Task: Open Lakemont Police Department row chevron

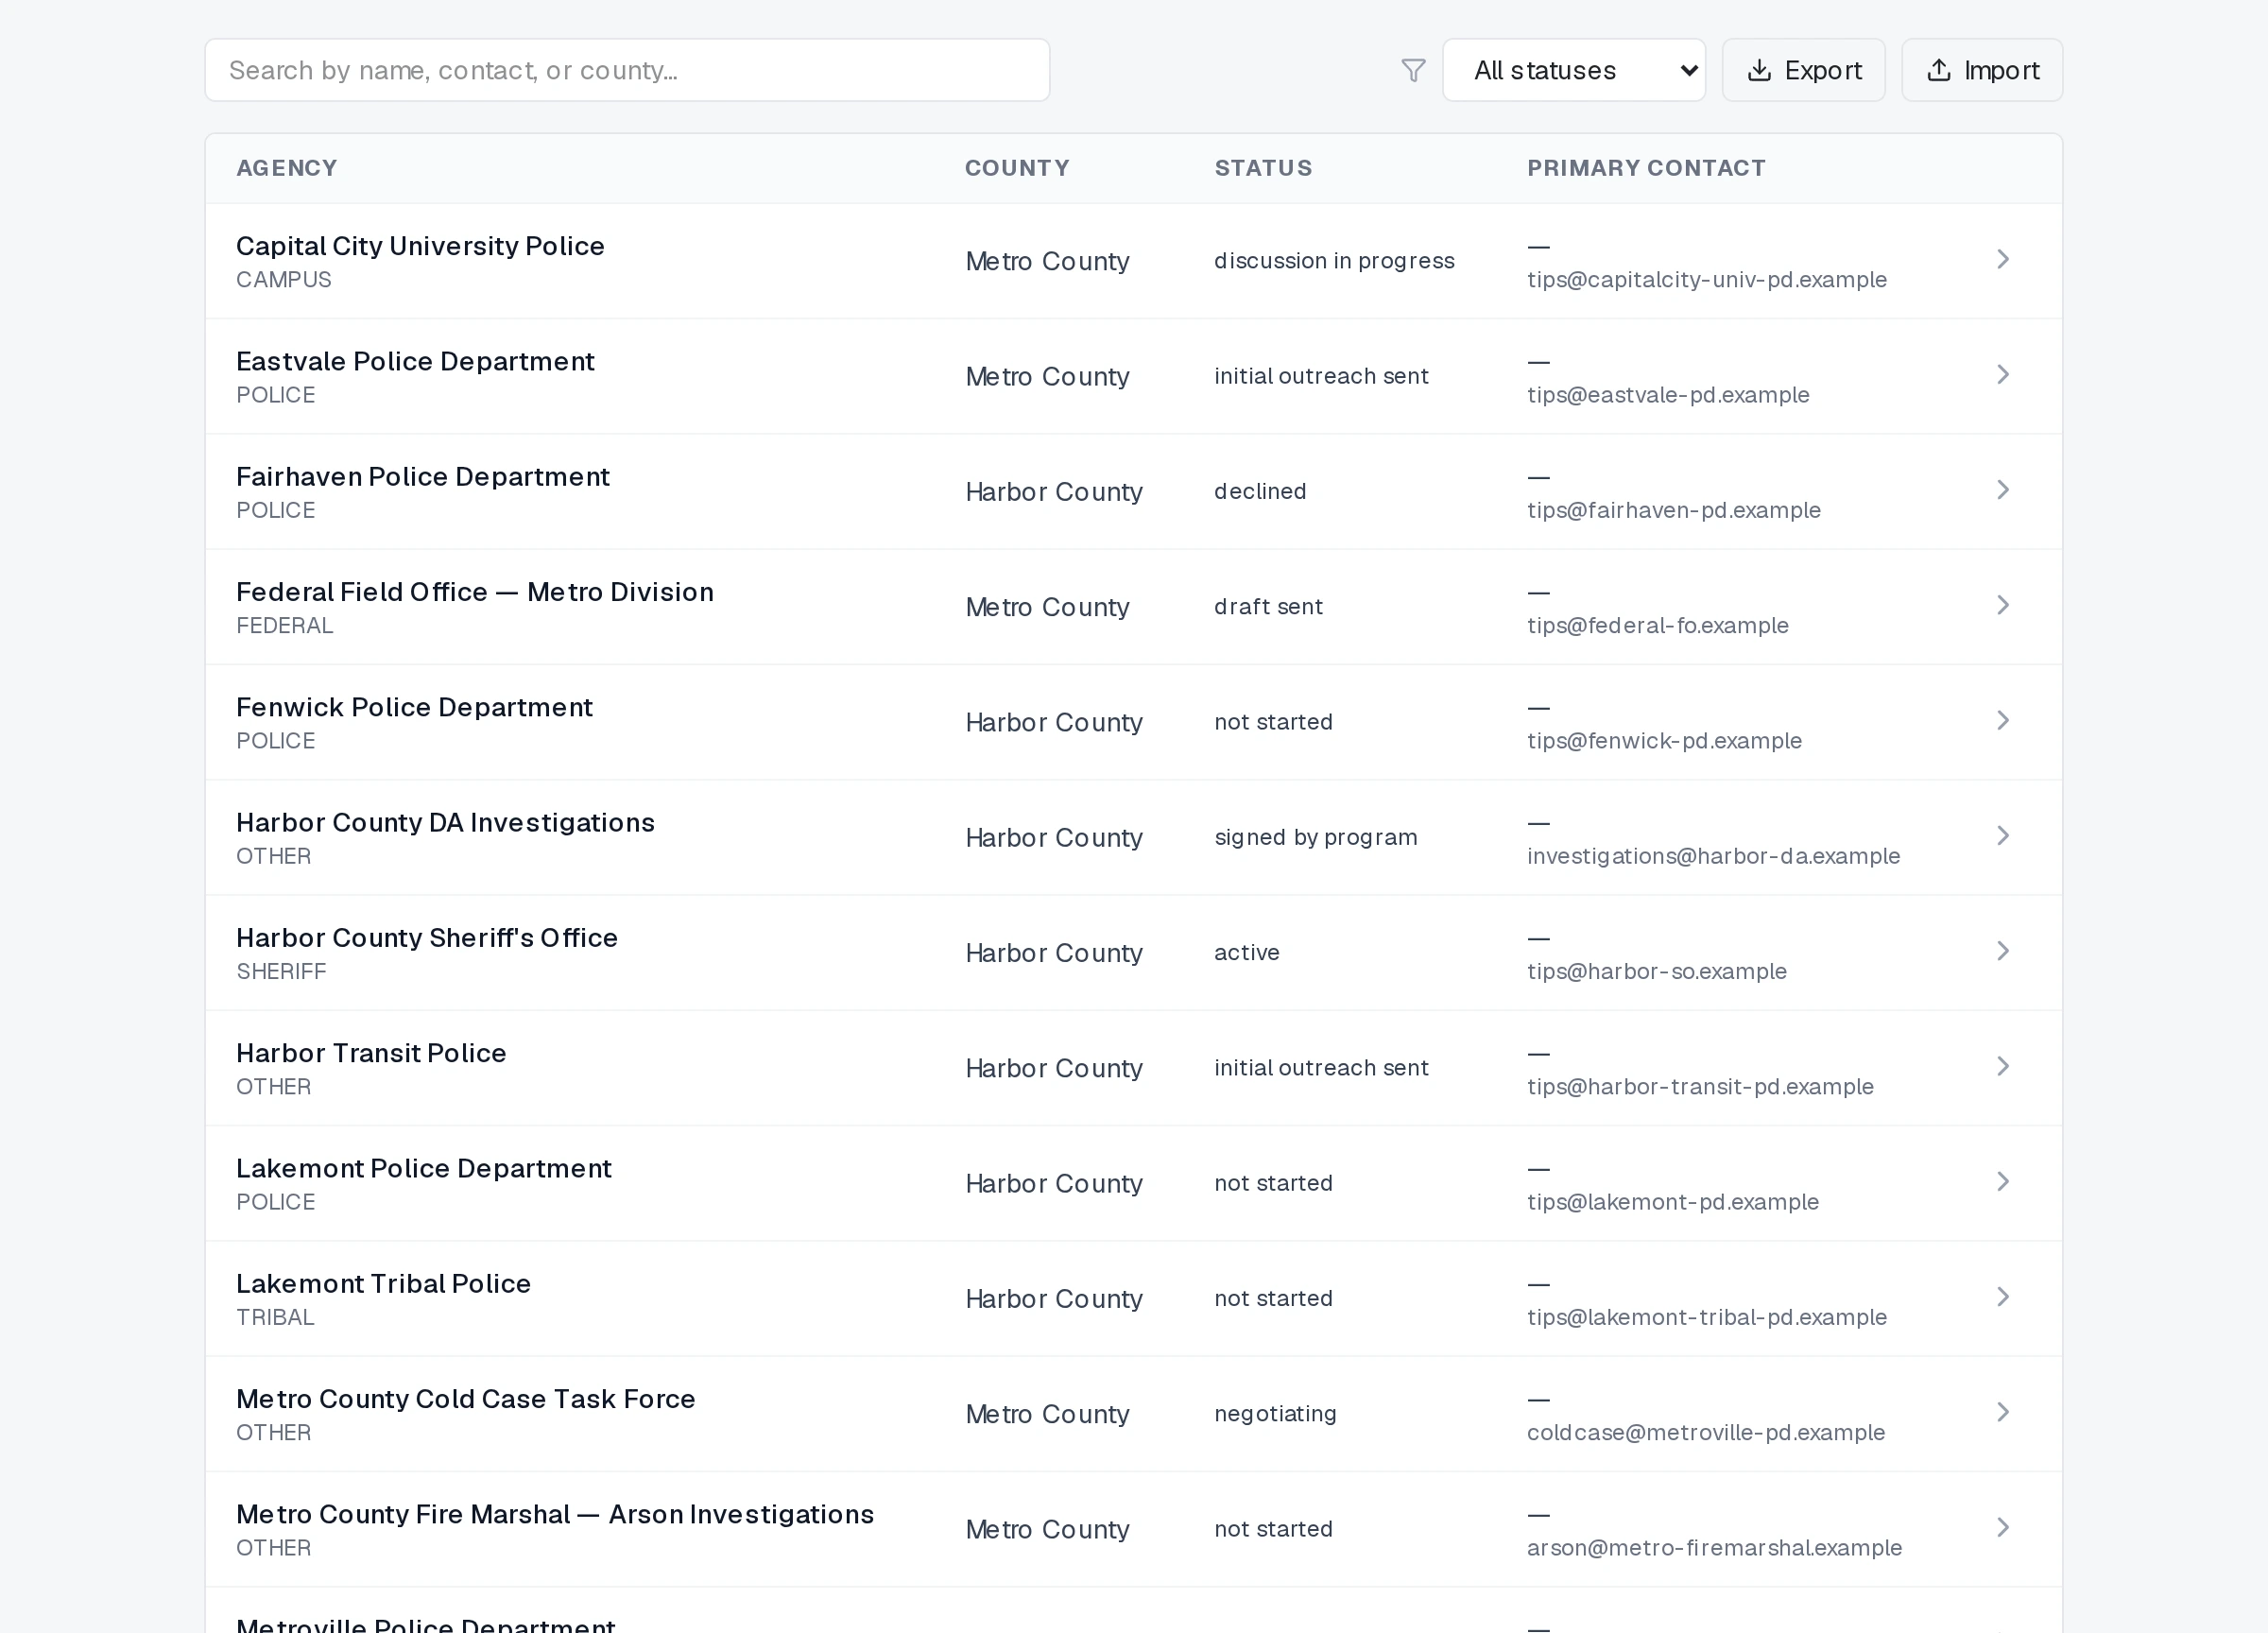Action: (x=2003, y=1182)
